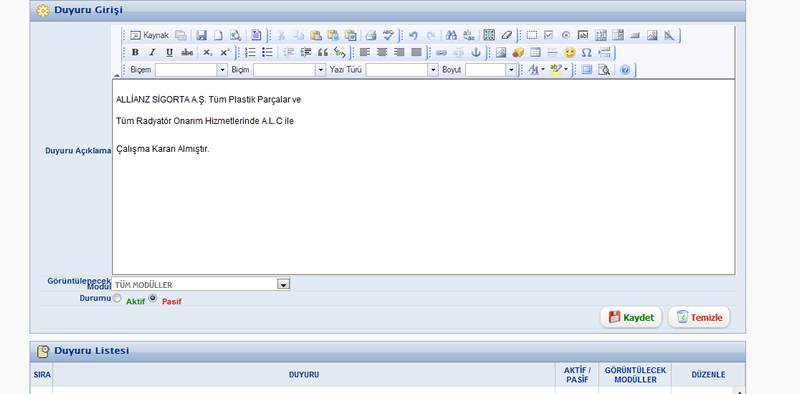Screen dimensions: 800x394
Task: Insert a table into the announcement
Action: [535, 52]
